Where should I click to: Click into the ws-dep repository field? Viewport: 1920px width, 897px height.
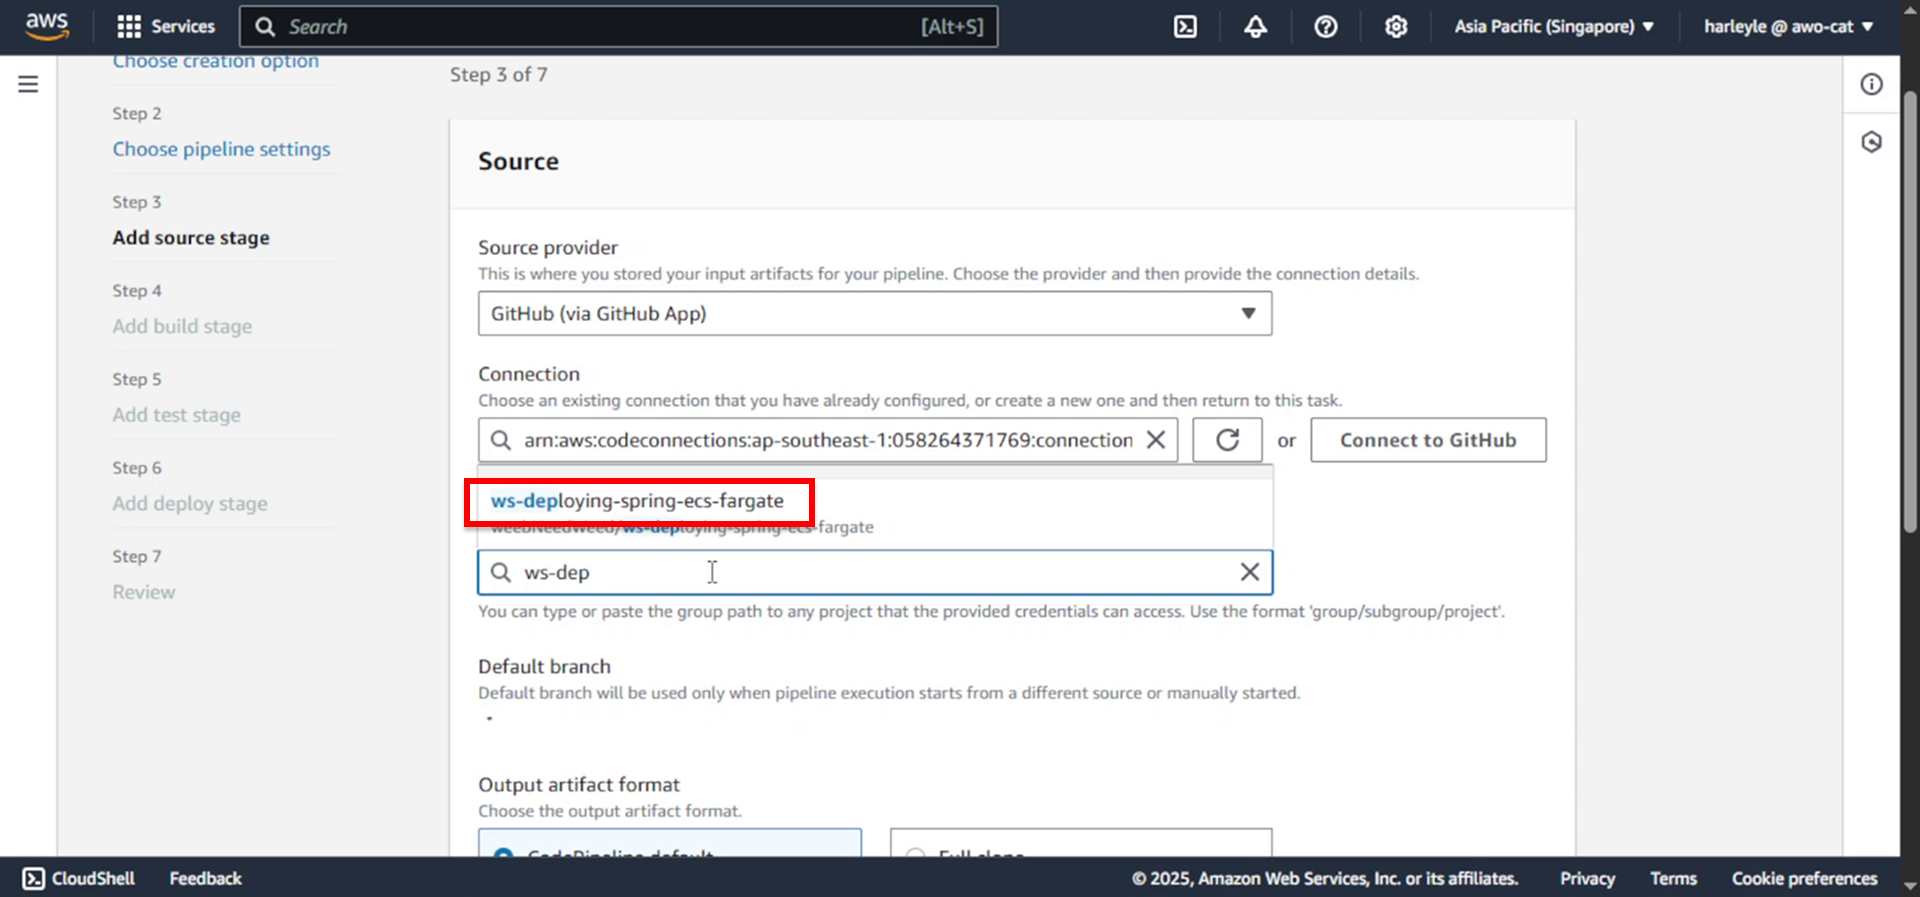click(875, 572)
